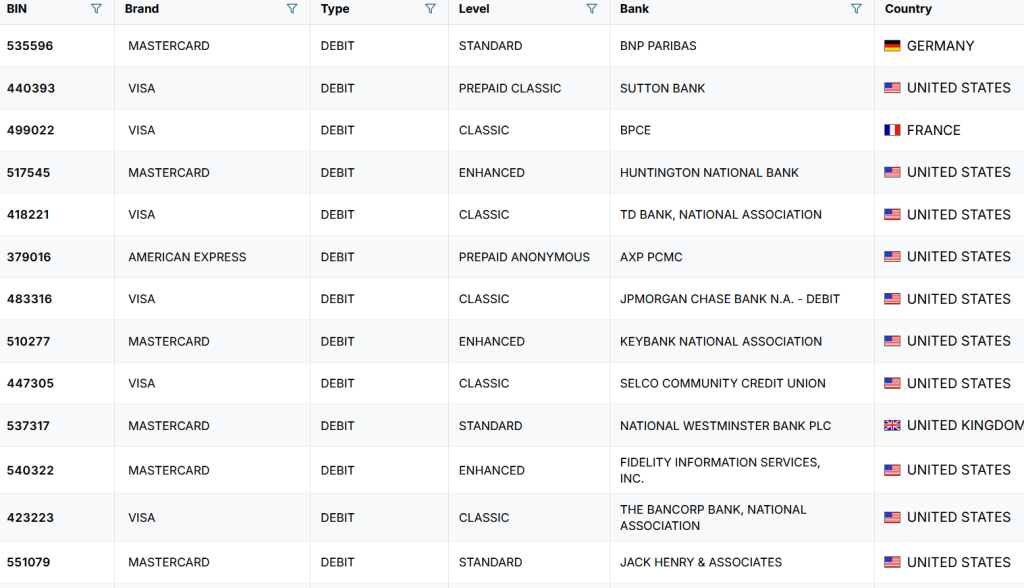Open the Level column filter icon
The width and height of the screenshot is (1024, 588).
click(x=592, y=8)
